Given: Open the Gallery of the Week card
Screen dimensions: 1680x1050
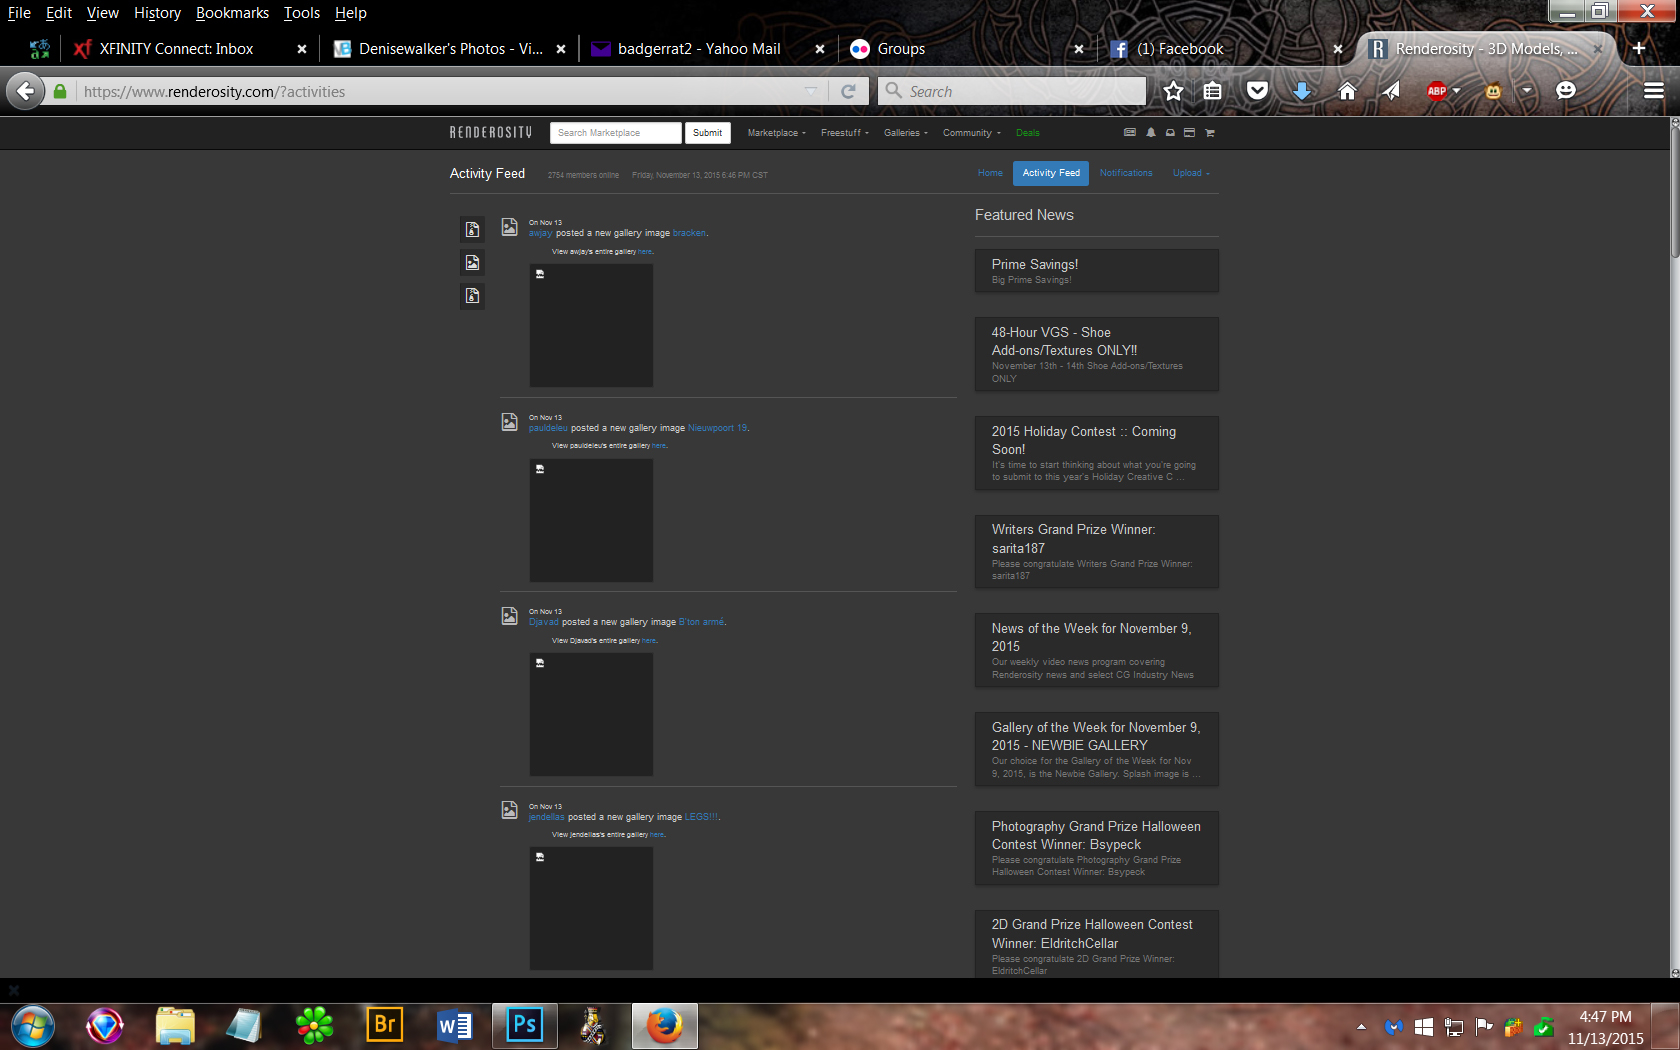Looking at the screenshot, I should pos(1097,749).
